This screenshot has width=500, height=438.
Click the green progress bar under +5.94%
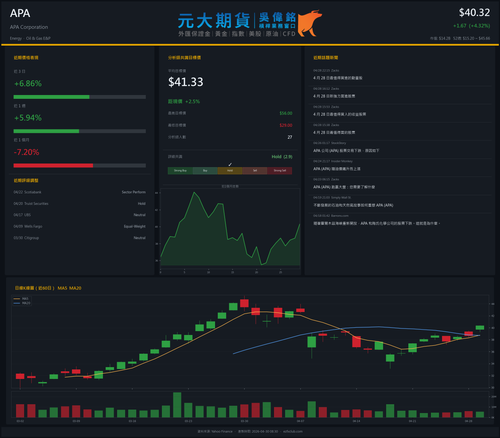46,131
